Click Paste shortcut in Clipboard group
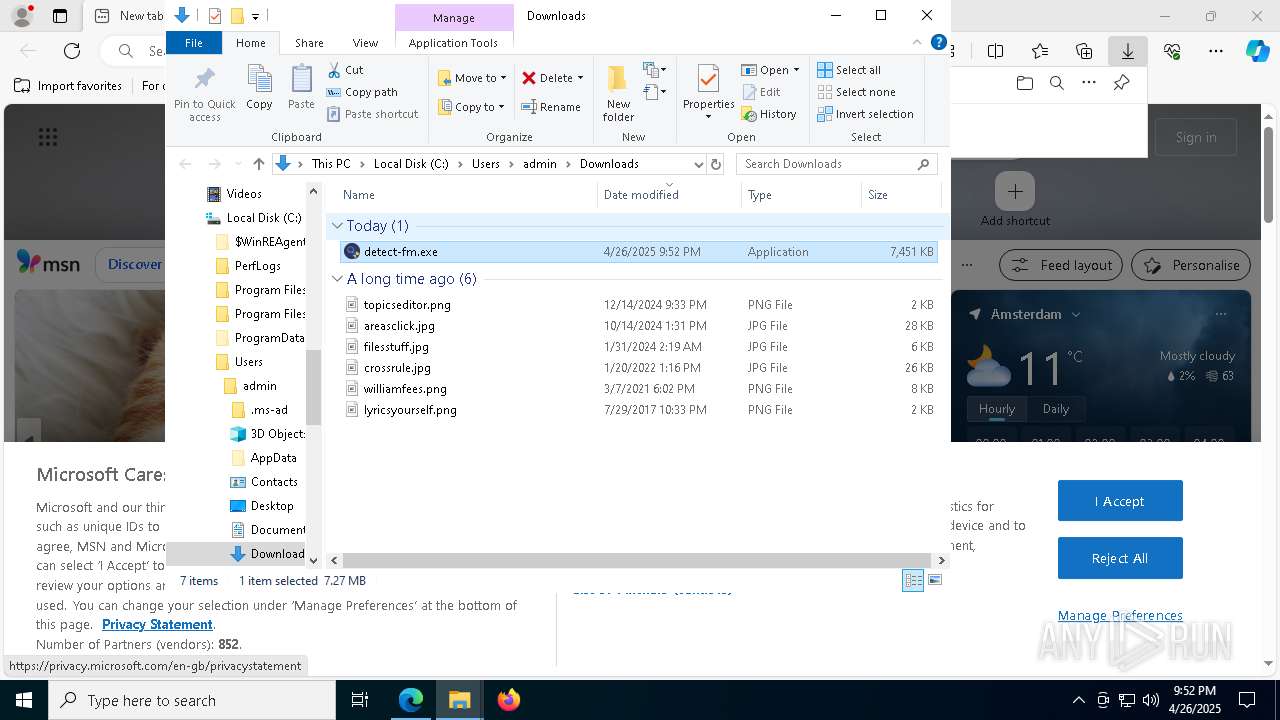Viewport: 1280px width, 720px height. [x=372, y=114]
